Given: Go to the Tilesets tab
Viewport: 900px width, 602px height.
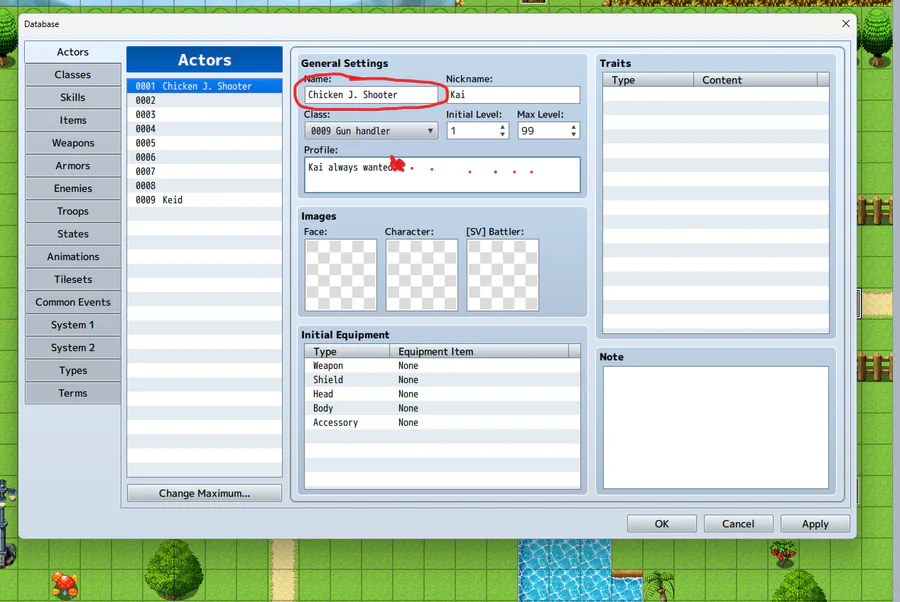Looking at the screenshot, I should [73, 279].
